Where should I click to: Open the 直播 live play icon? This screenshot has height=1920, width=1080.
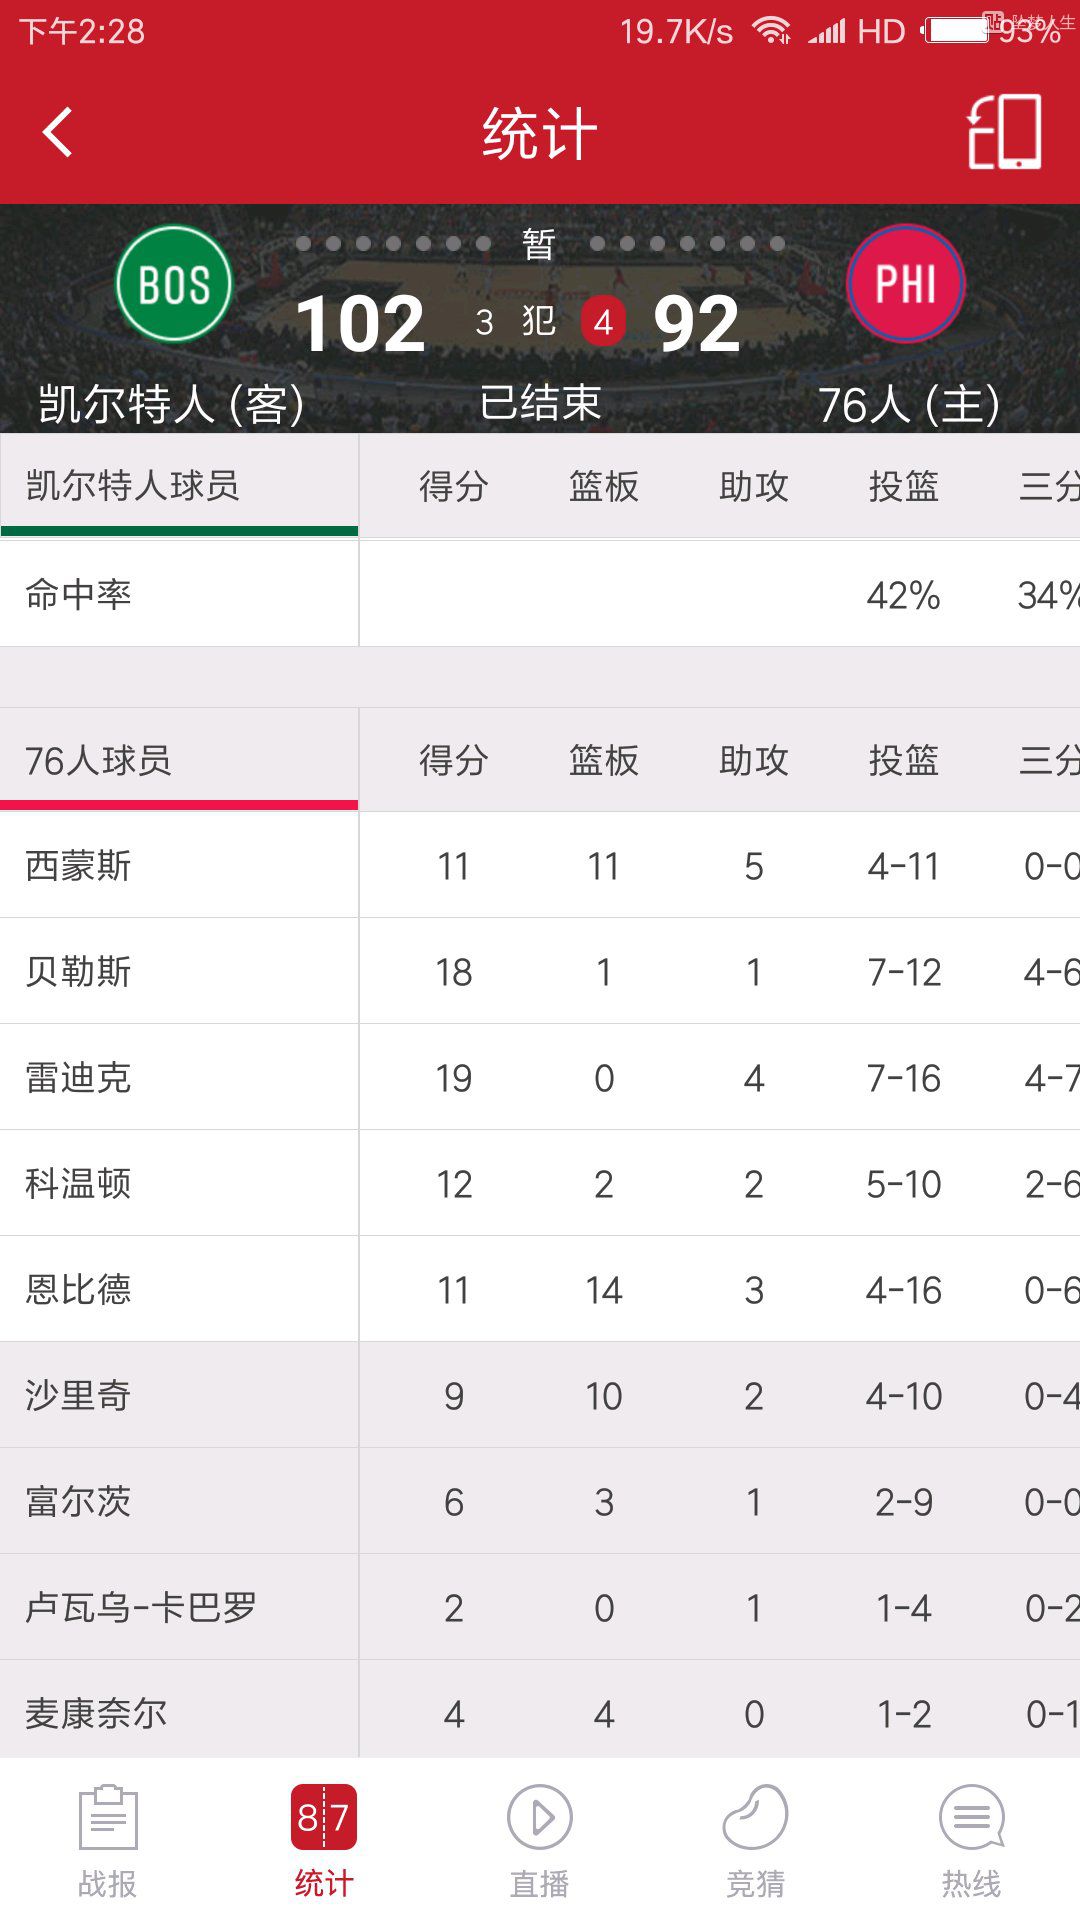coord(540,1840)
